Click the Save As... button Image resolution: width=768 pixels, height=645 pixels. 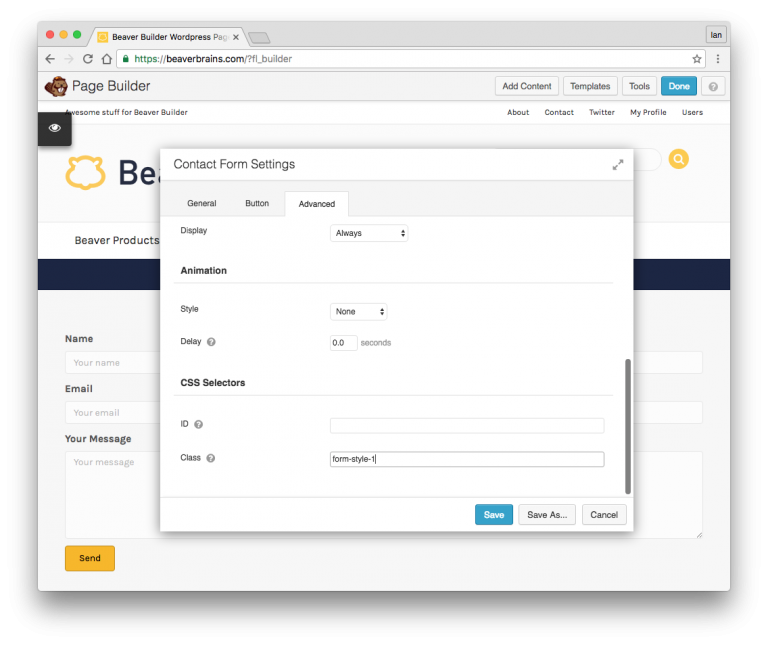[x=547, y=515]
